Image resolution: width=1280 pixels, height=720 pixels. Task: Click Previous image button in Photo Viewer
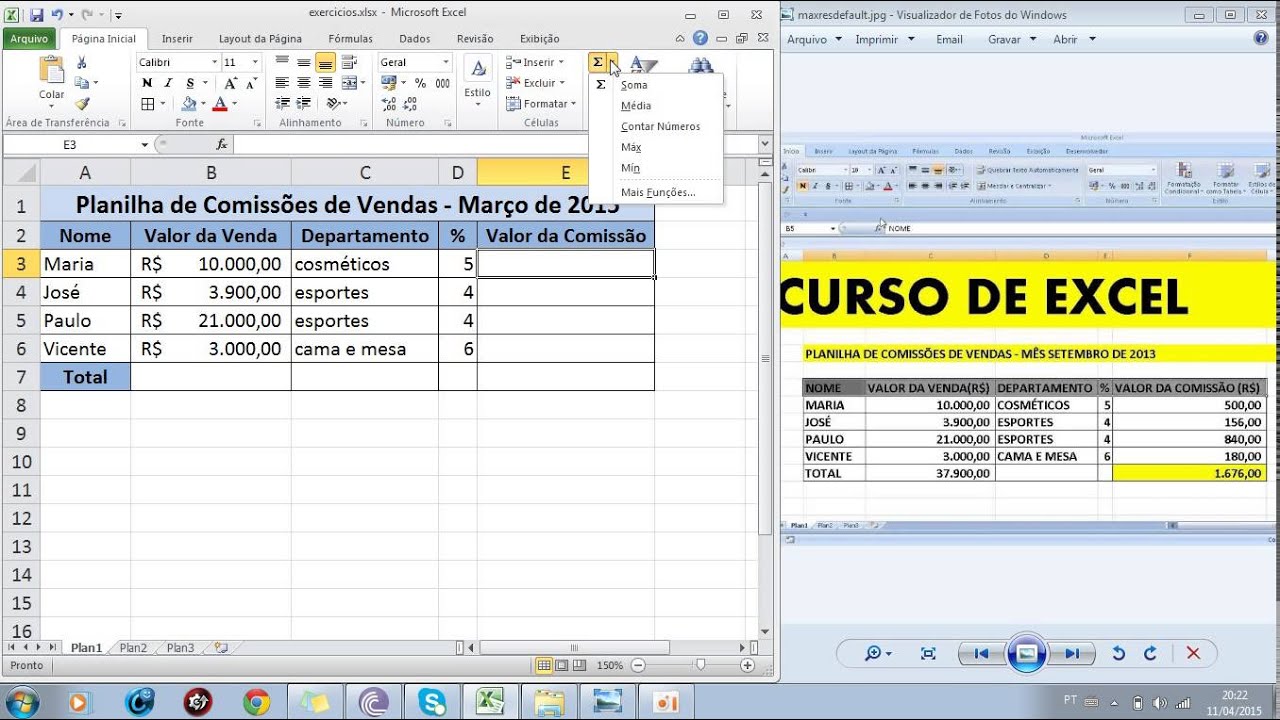[982, 653]
